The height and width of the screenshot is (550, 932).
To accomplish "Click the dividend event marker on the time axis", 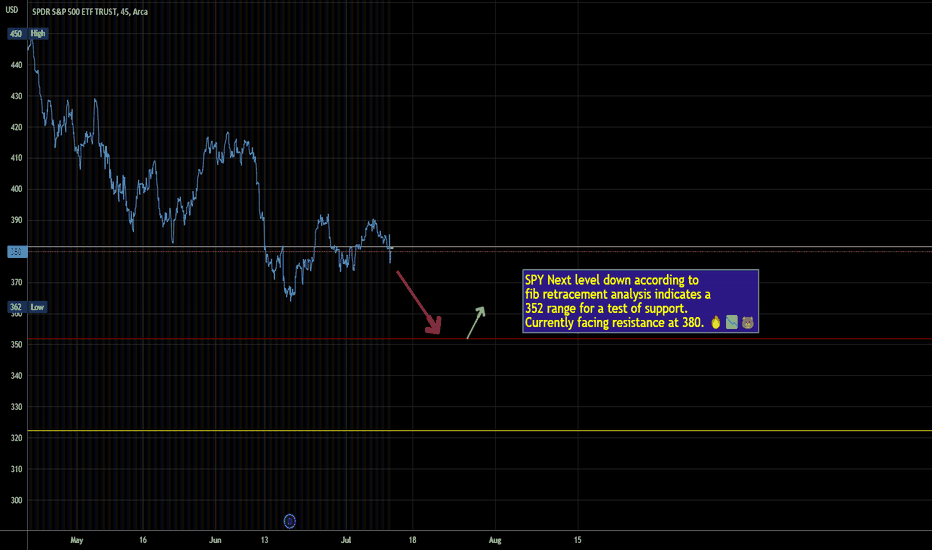I will [289, 521].
